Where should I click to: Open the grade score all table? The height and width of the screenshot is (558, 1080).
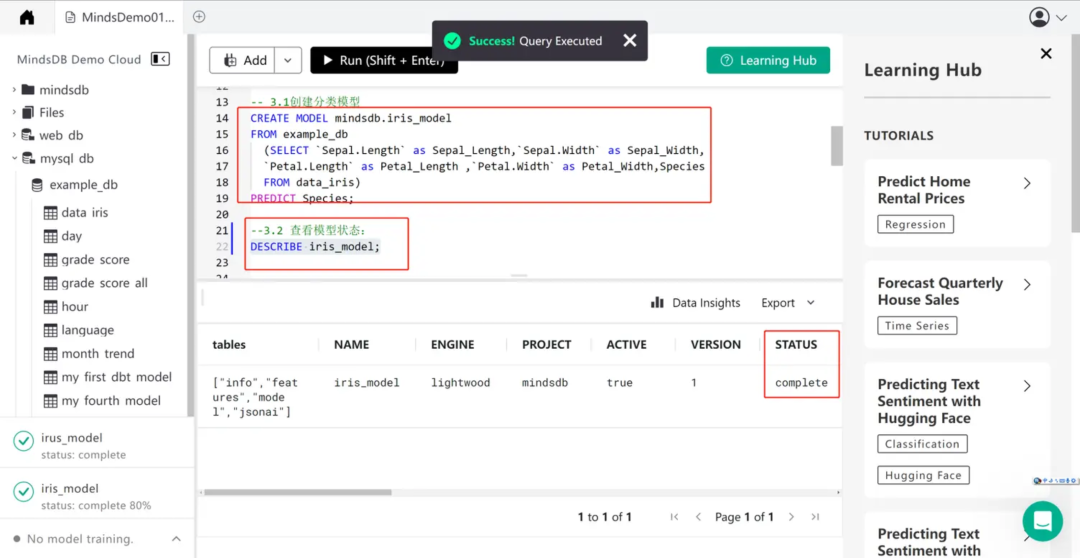pos(104,283)
